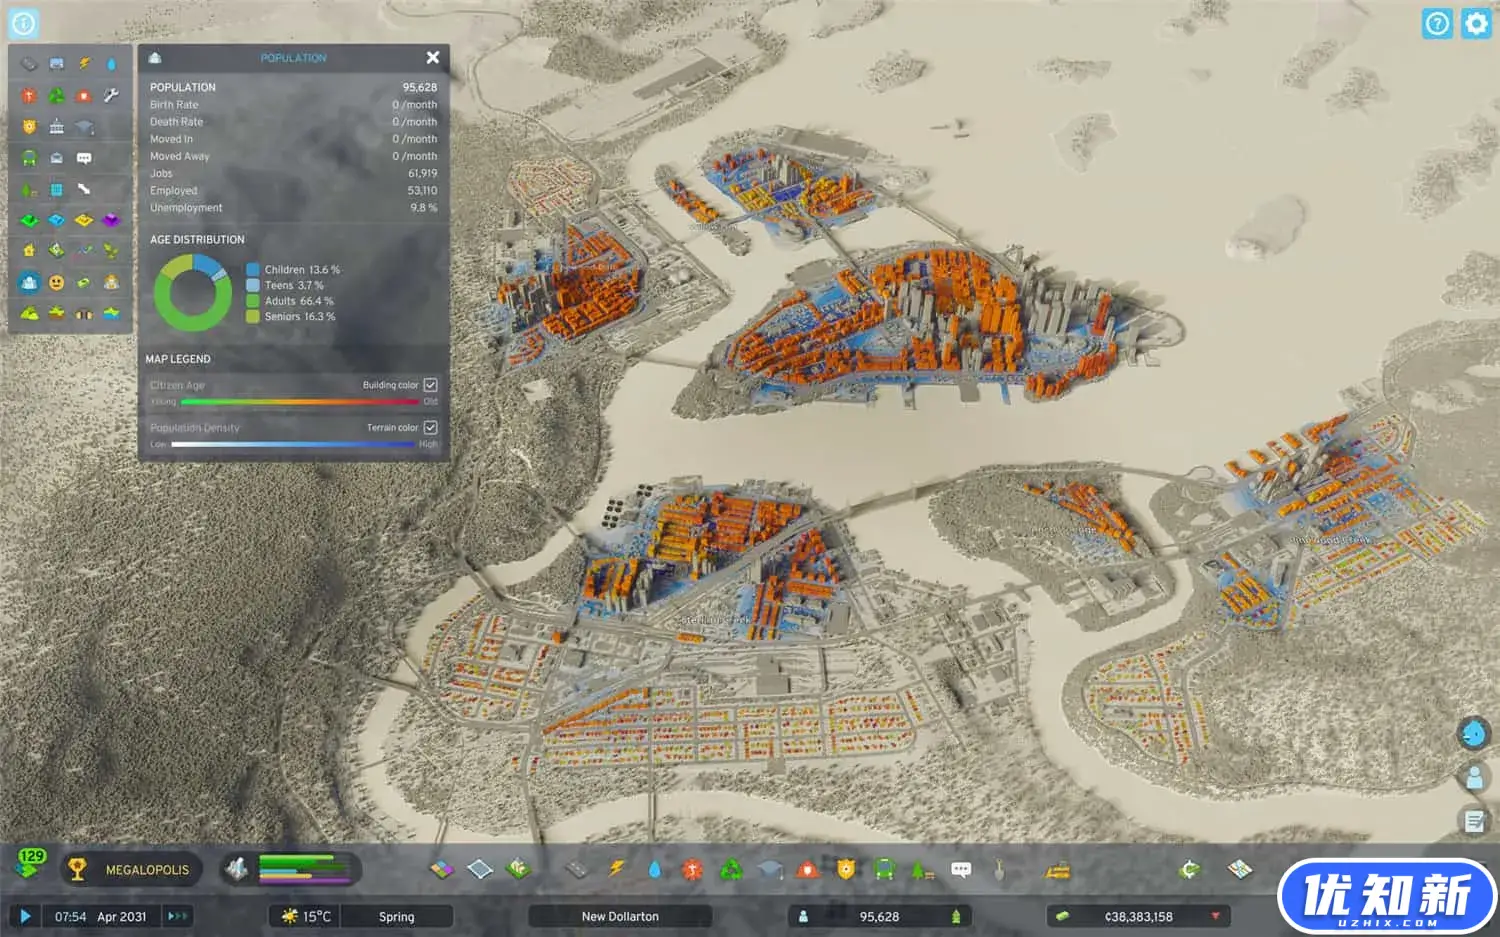Expand population trend arrow in status bar

(x=956, y=916)
